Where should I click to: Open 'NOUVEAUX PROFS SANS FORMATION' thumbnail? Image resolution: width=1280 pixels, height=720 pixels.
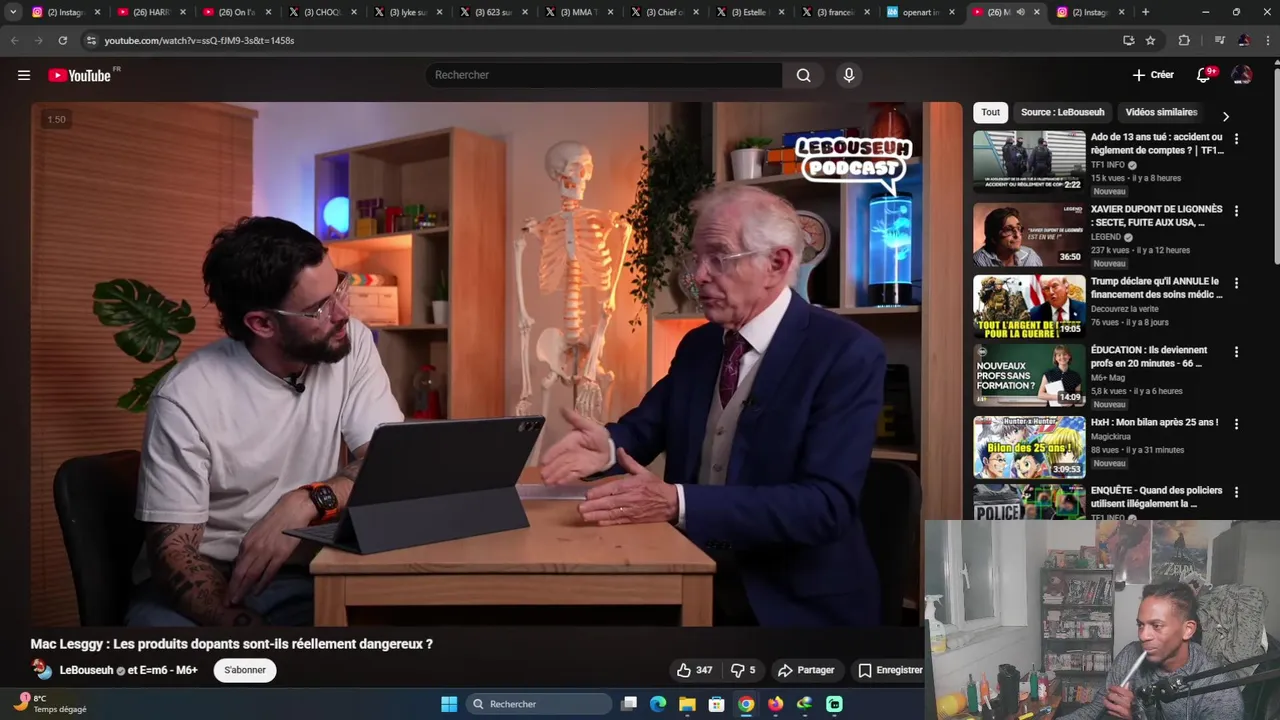(1029, 375)
